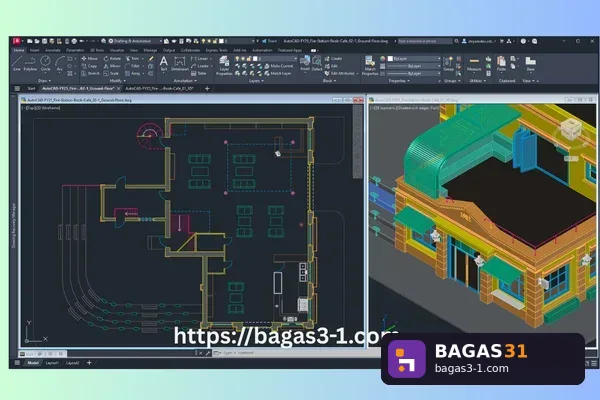Click the object color wheel swatch
Viewport: 600px width, 400px height.
pyautogui.click(x=383, y=59)
